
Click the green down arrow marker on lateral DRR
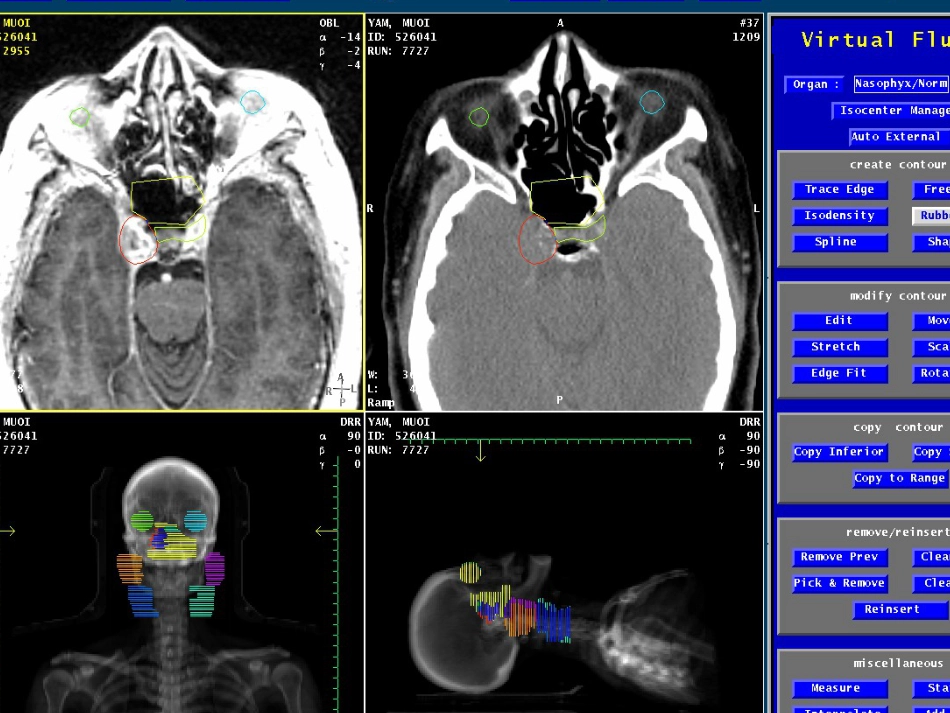point(480,451)
